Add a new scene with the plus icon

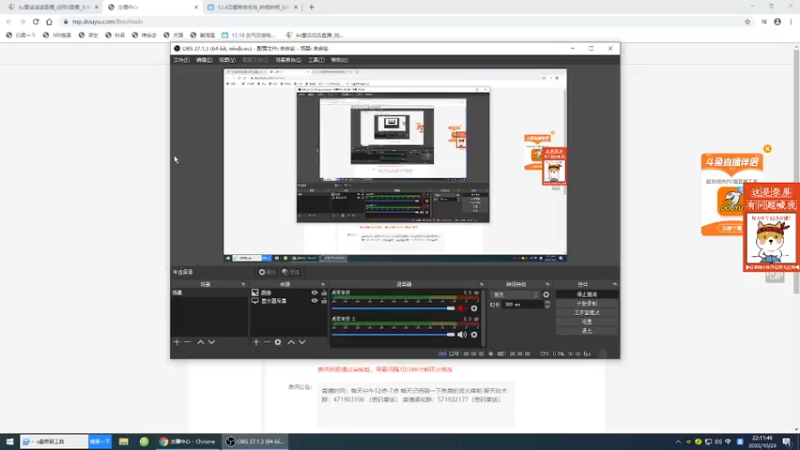click(177, 342)
